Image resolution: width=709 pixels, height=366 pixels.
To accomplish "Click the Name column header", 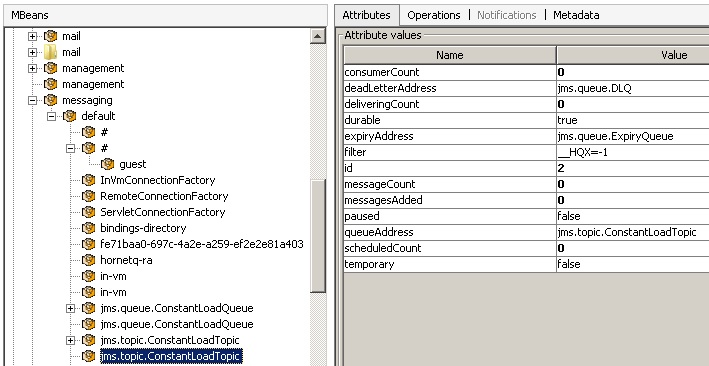I will 450,55.
